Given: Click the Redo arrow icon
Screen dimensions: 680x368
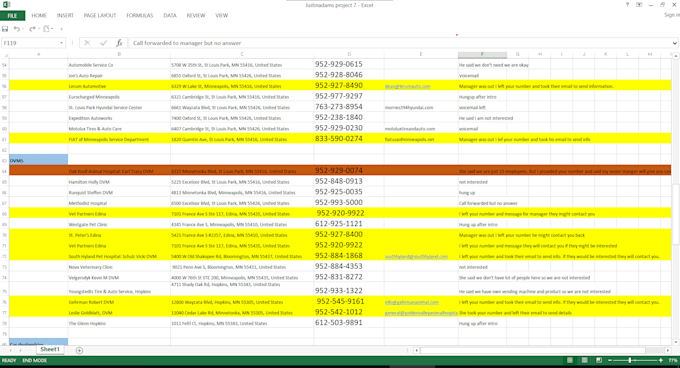Looking at the screenshot, I should 32,29.
